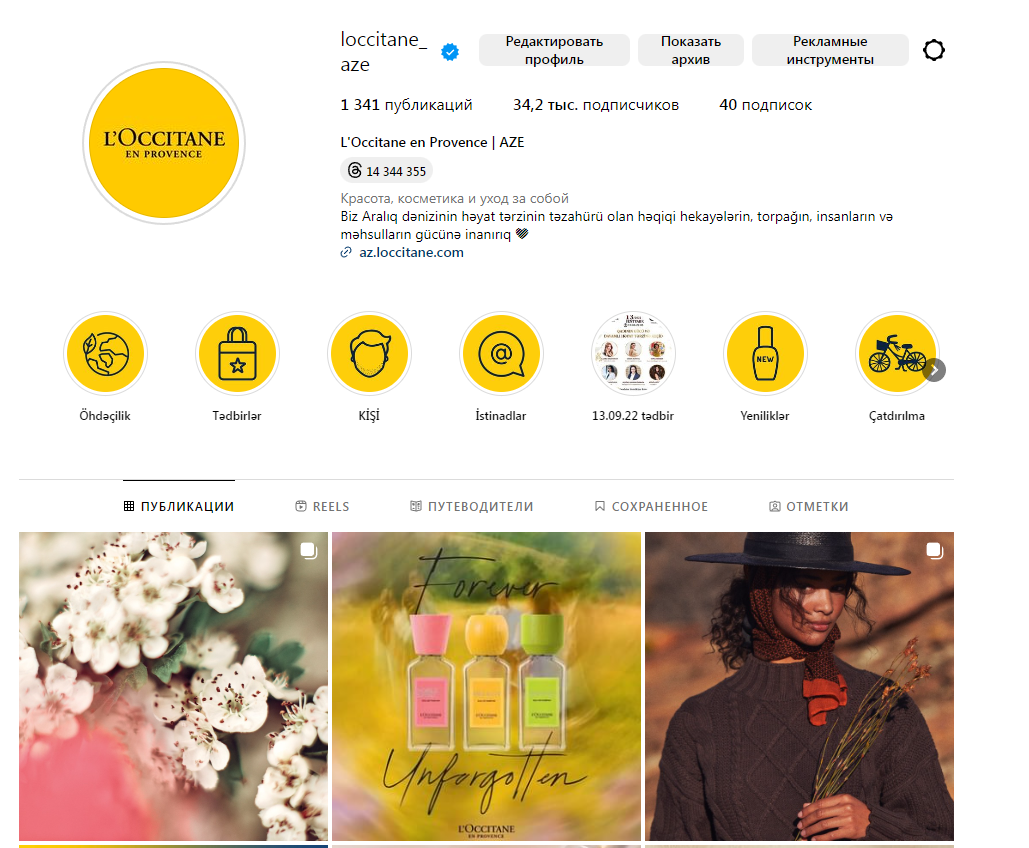Switch to the Путеводители tab

(471, 507)
